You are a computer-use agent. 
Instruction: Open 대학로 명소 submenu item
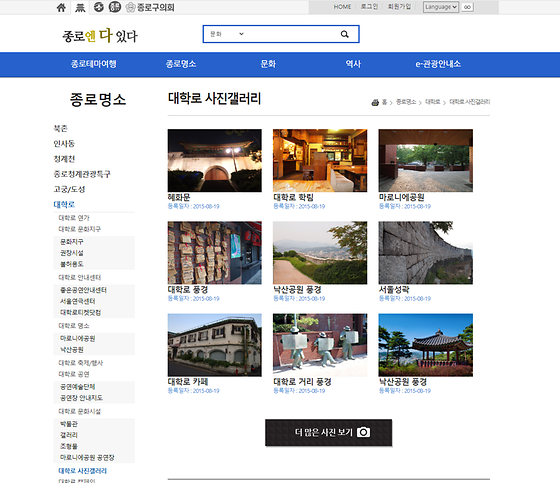point(74,326)
